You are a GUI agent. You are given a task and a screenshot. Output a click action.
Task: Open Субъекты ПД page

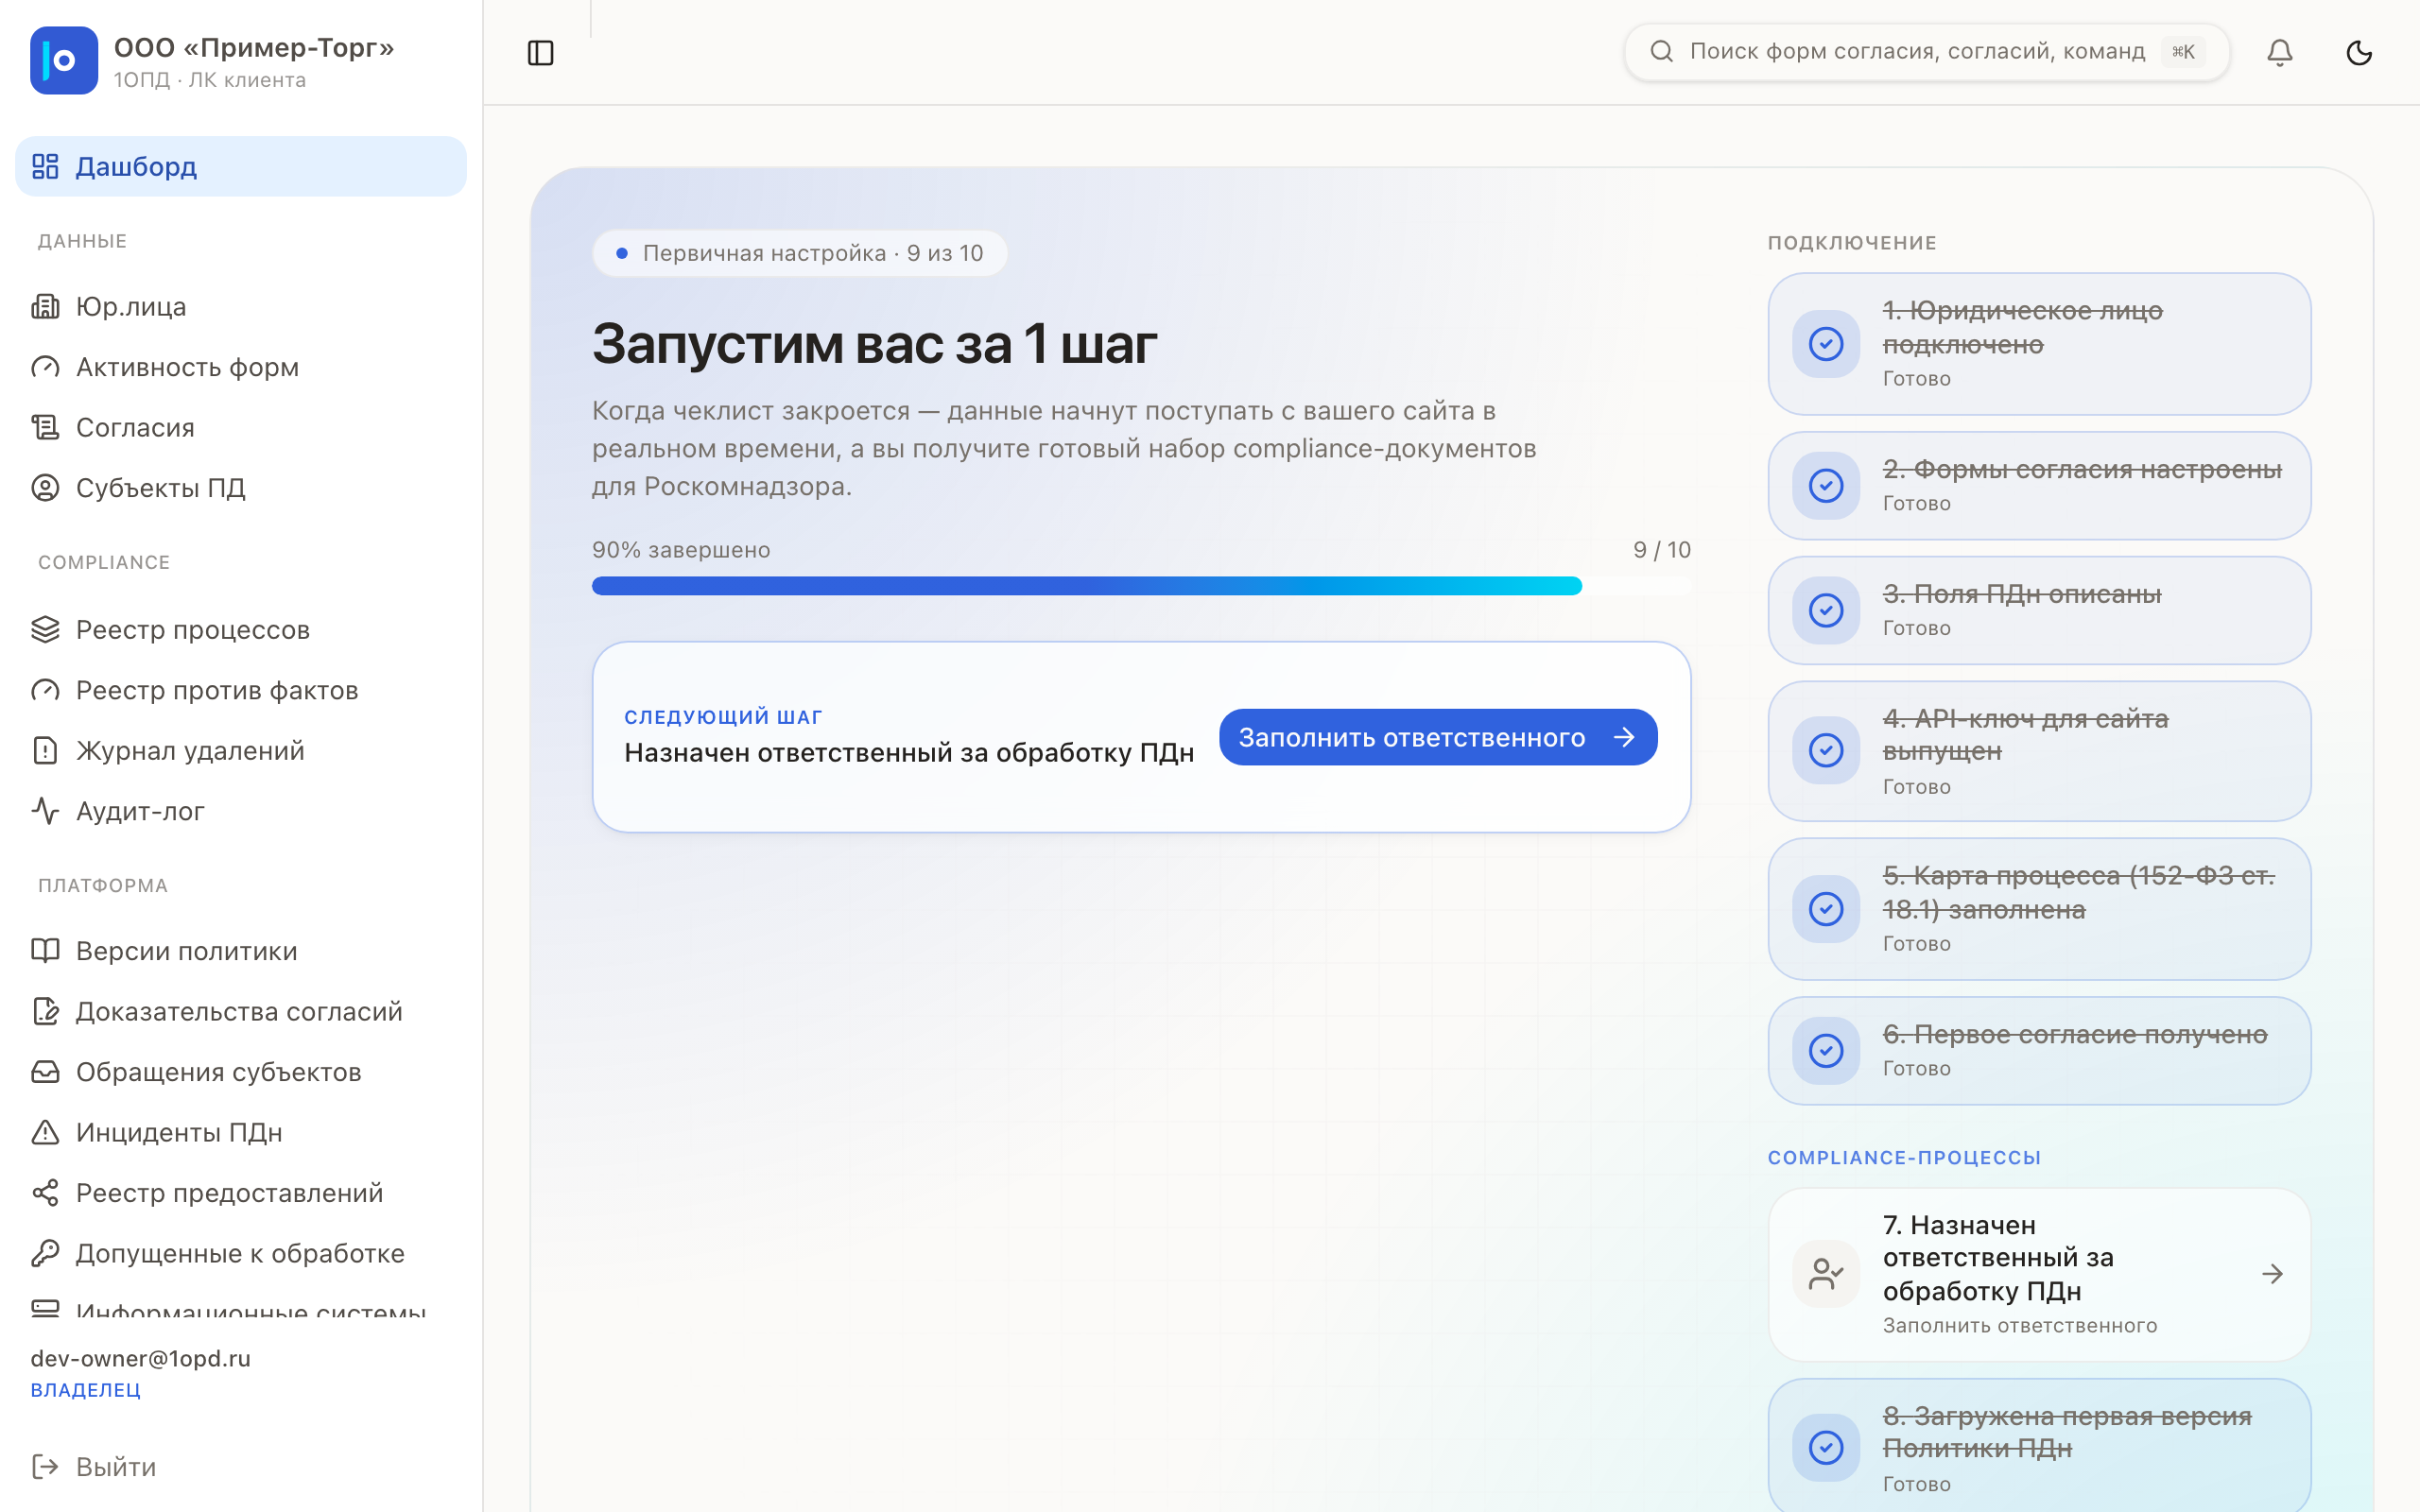[x=241, y=488]
